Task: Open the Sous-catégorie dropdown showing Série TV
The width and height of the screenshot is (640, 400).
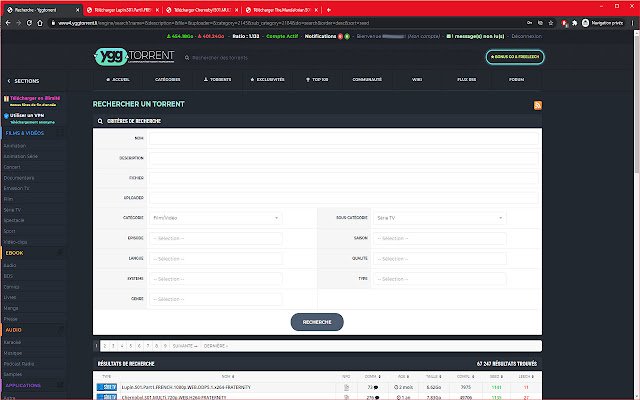Action: tap(440, 218)
